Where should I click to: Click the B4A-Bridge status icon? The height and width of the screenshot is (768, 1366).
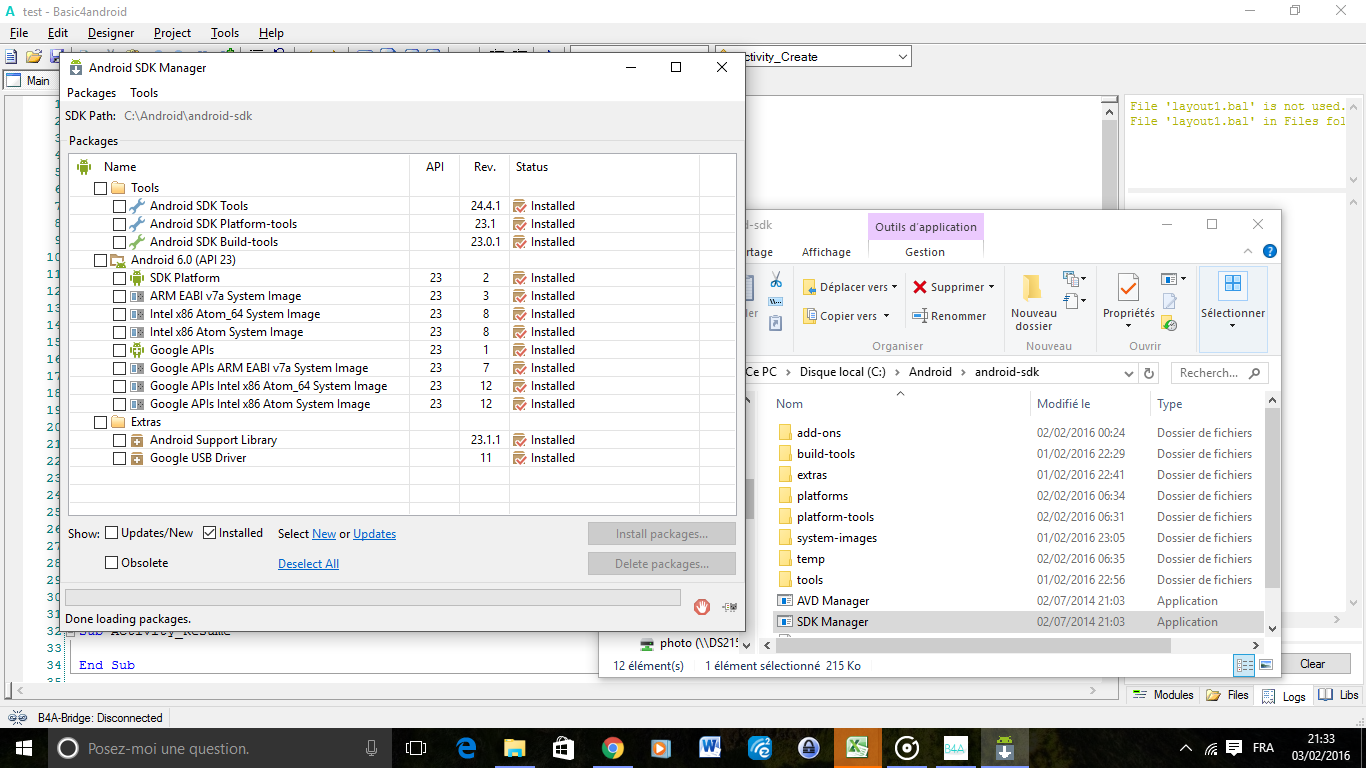tap(18, 717)
